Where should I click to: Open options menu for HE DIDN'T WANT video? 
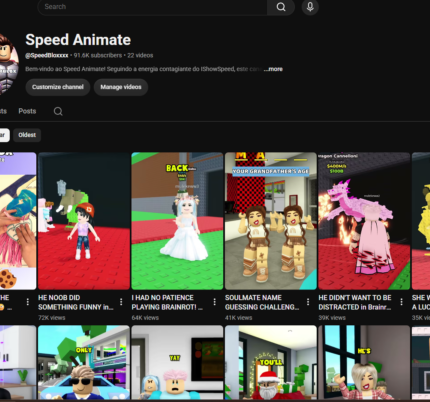(x=401, y=302)
